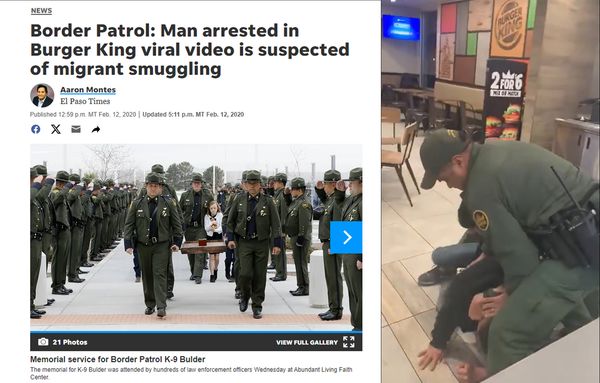Open the NEWS section link

[x=41, y=11]
